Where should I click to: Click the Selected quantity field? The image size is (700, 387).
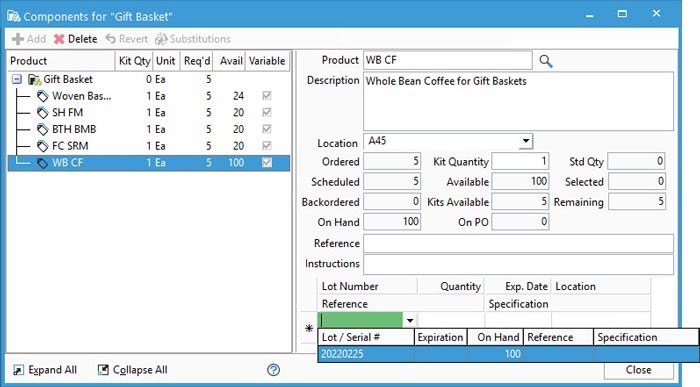(637, 181)
